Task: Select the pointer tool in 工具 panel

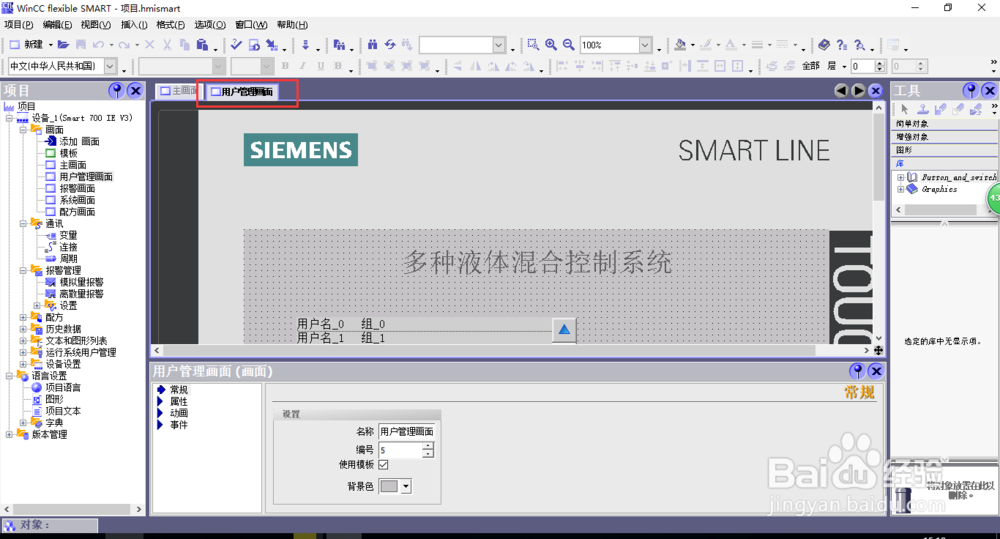Action: pos(904,110)
